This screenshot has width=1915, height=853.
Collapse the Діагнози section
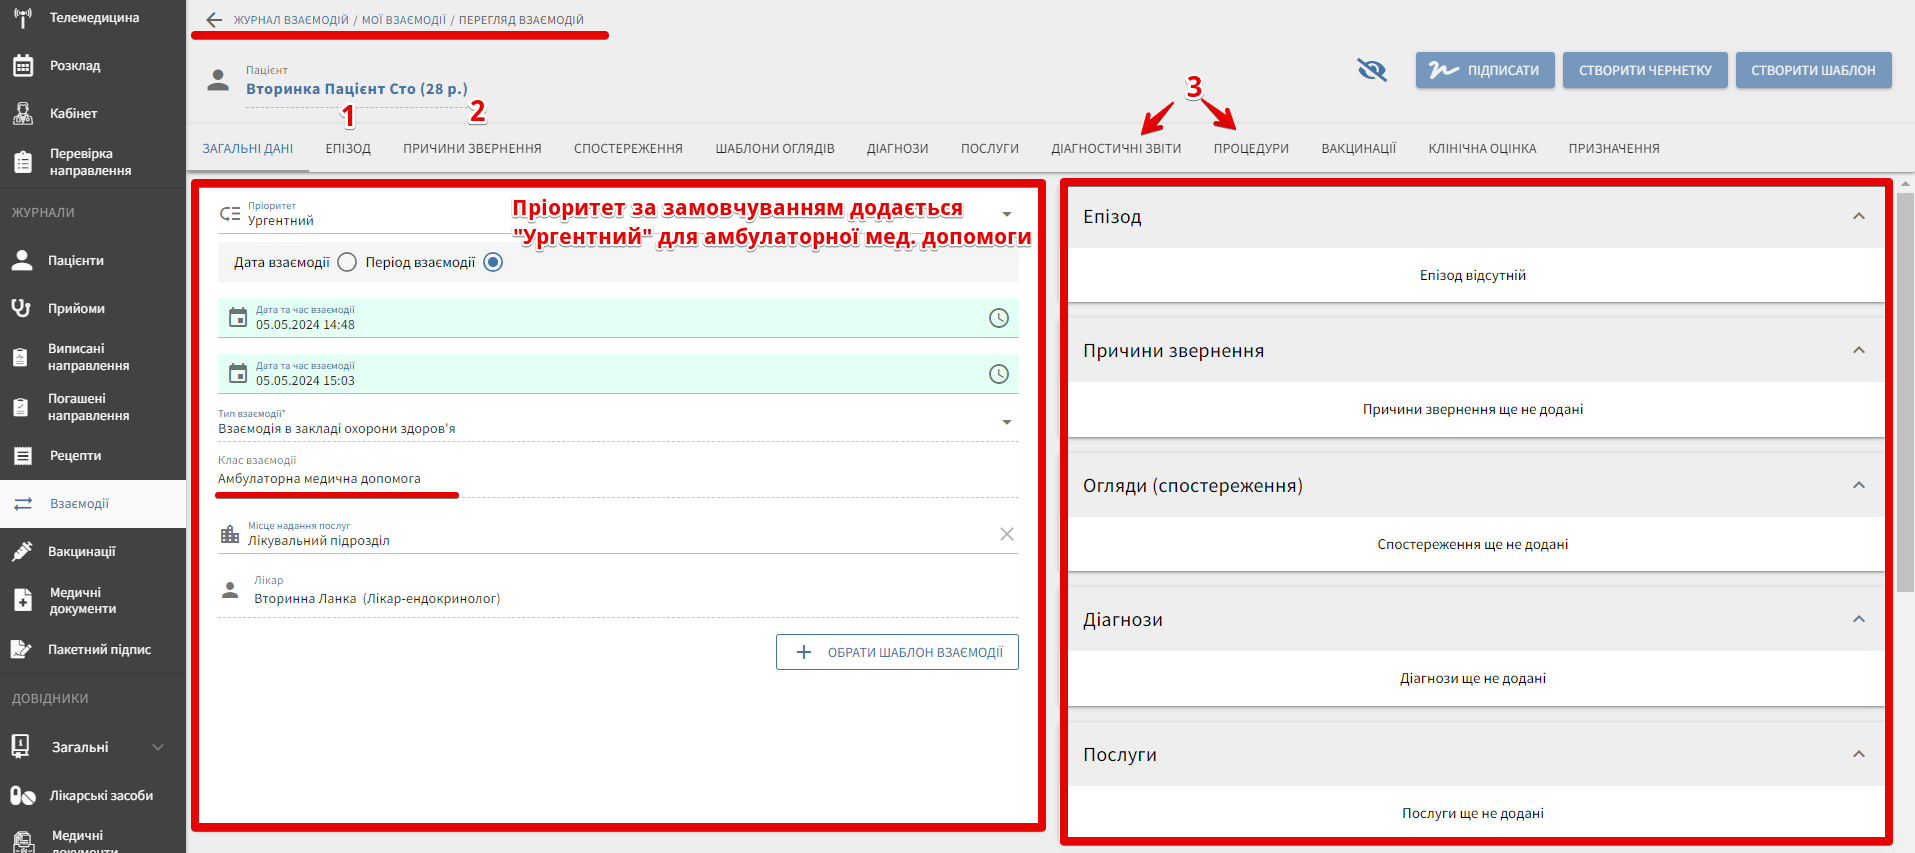pos(1858,620)
